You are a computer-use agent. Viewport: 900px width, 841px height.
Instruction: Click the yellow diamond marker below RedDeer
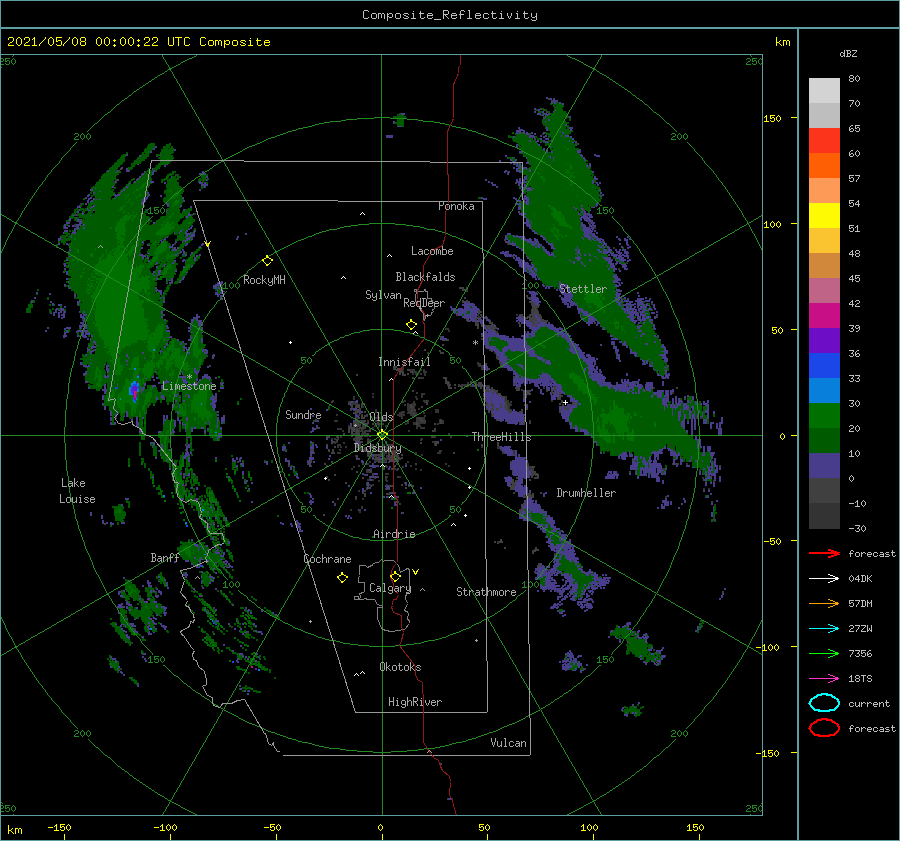pyautogui.click(x=411, y=325)
